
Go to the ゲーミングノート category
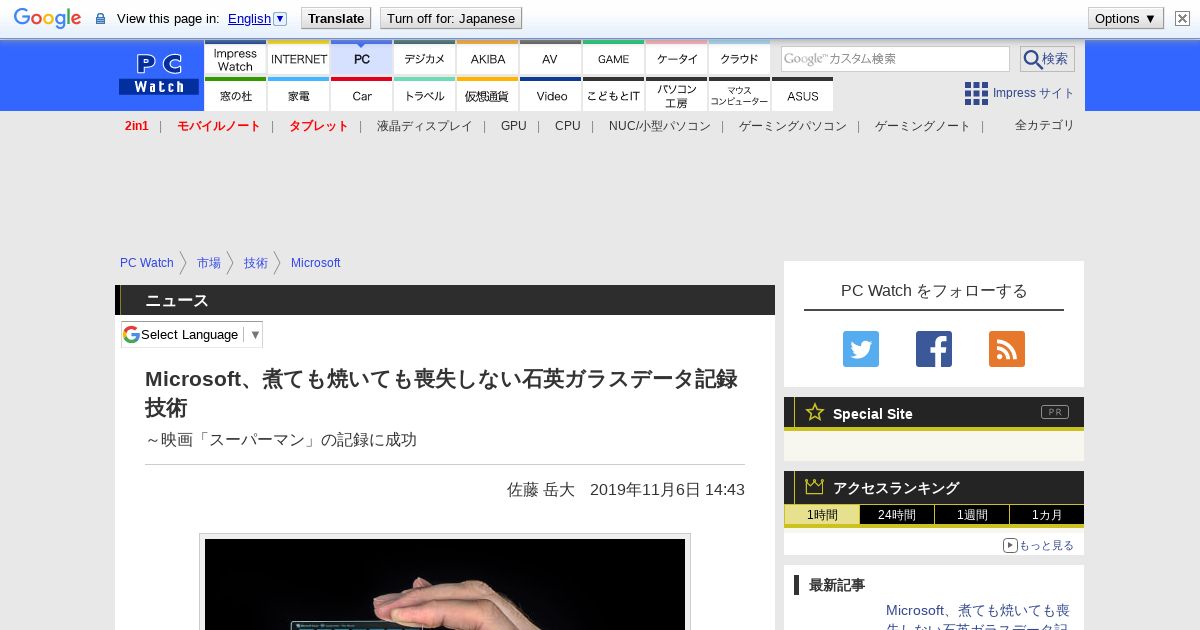923,126
